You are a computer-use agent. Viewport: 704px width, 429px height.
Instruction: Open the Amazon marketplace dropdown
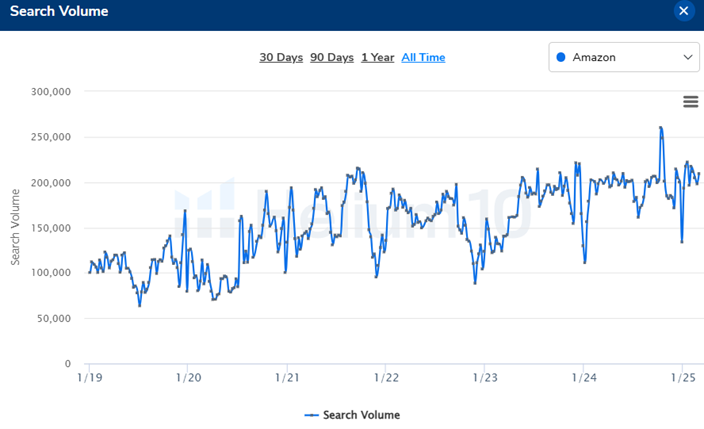[623, 57]
